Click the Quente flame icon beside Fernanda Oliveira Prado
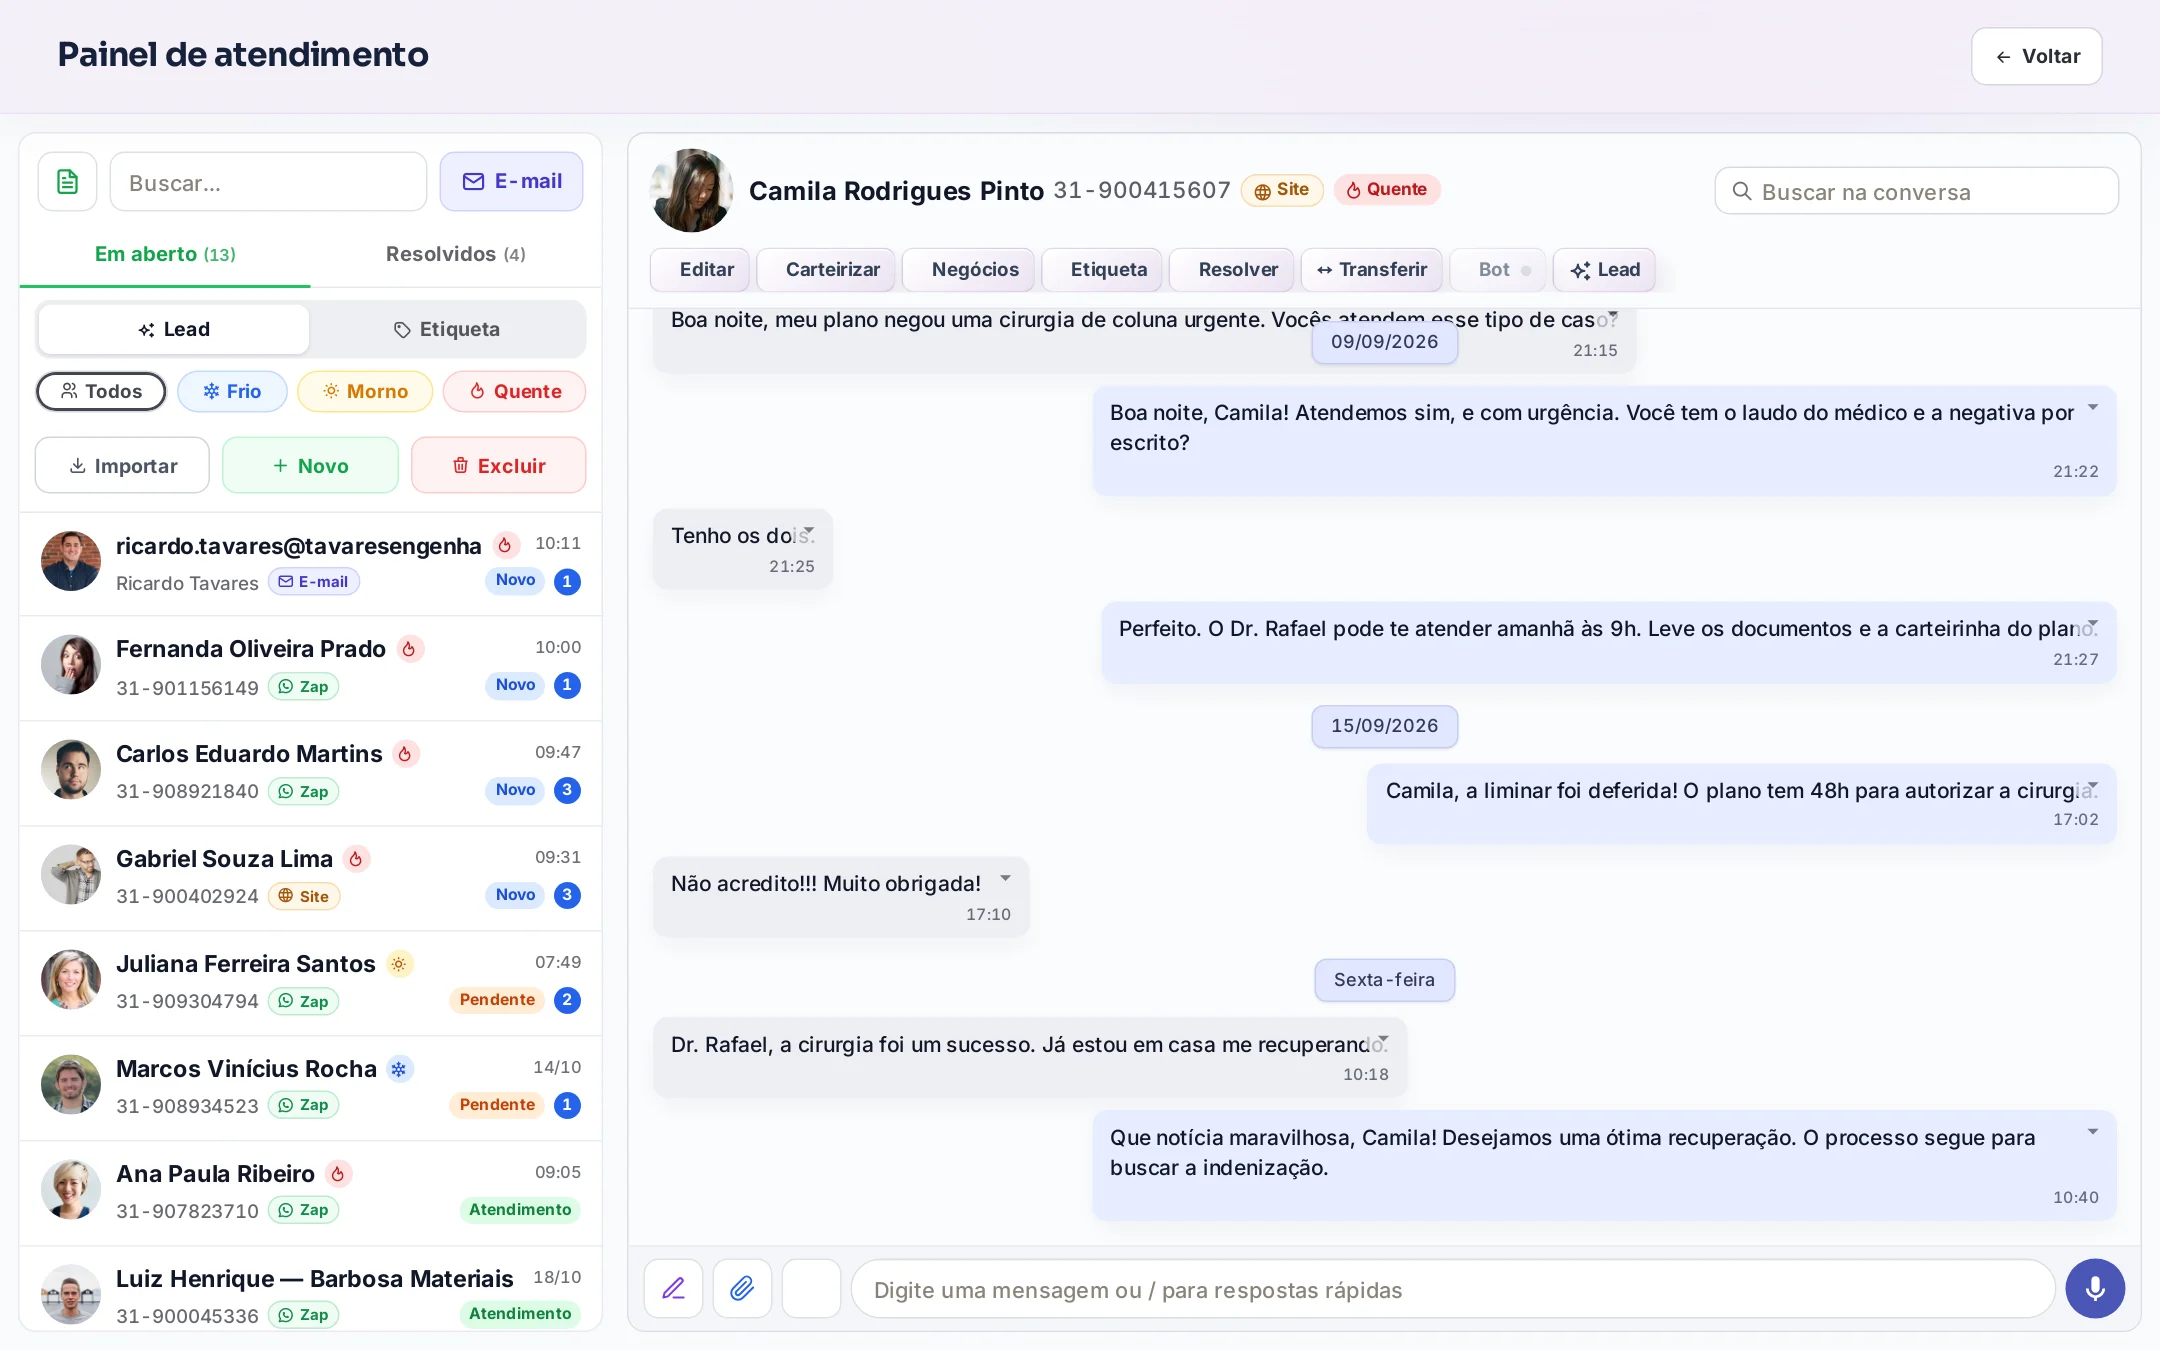The height and width of the screenshot is (1350, 2160). click(x=409, y=649)
